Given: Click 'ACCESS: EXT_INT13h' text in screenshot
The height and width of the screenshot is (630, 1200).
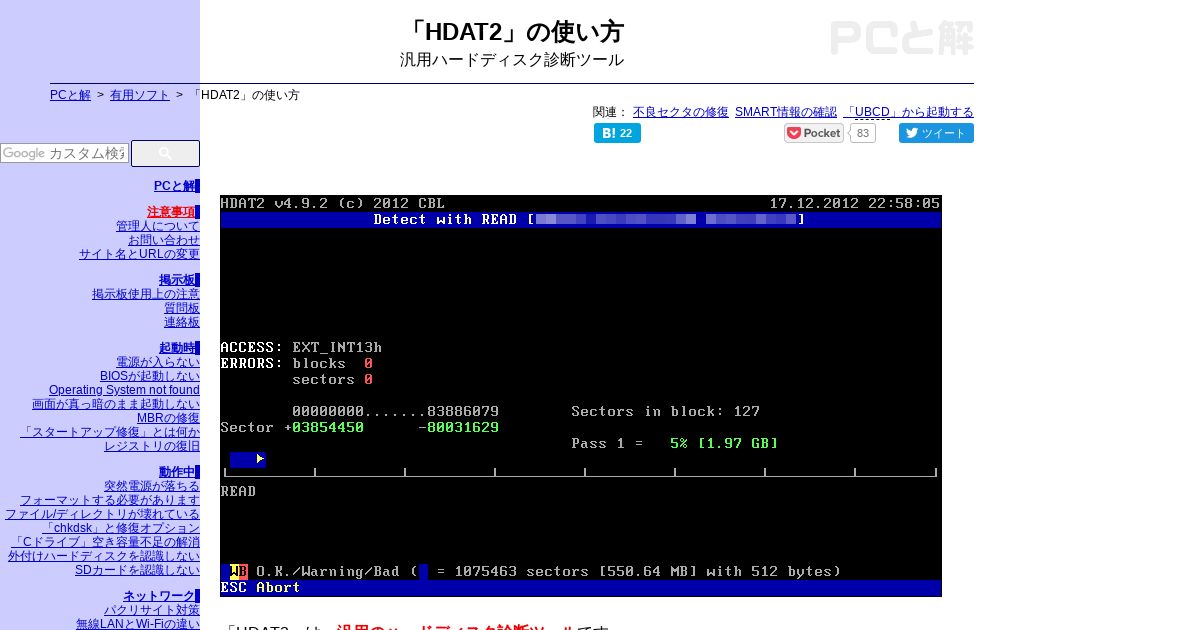Looking at the screenshot, I should [x=301, y=348].
